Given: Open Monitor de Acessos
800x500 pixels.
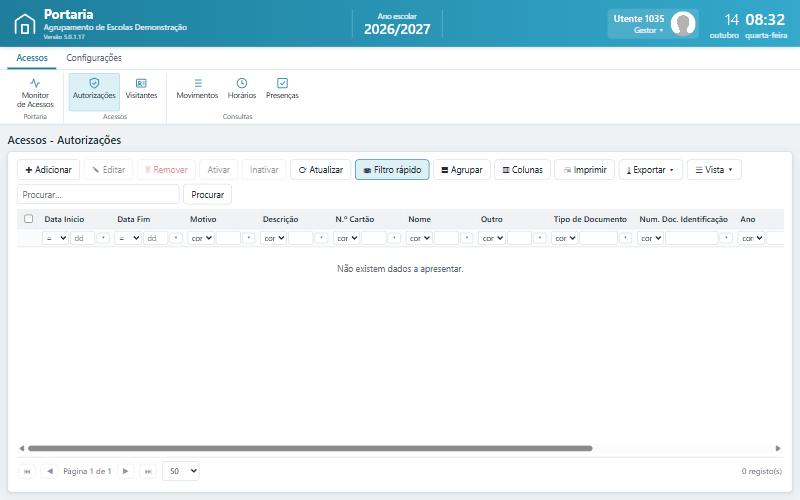Looking at the screenshot, I should pyautogui.click(x=35, y=92).
